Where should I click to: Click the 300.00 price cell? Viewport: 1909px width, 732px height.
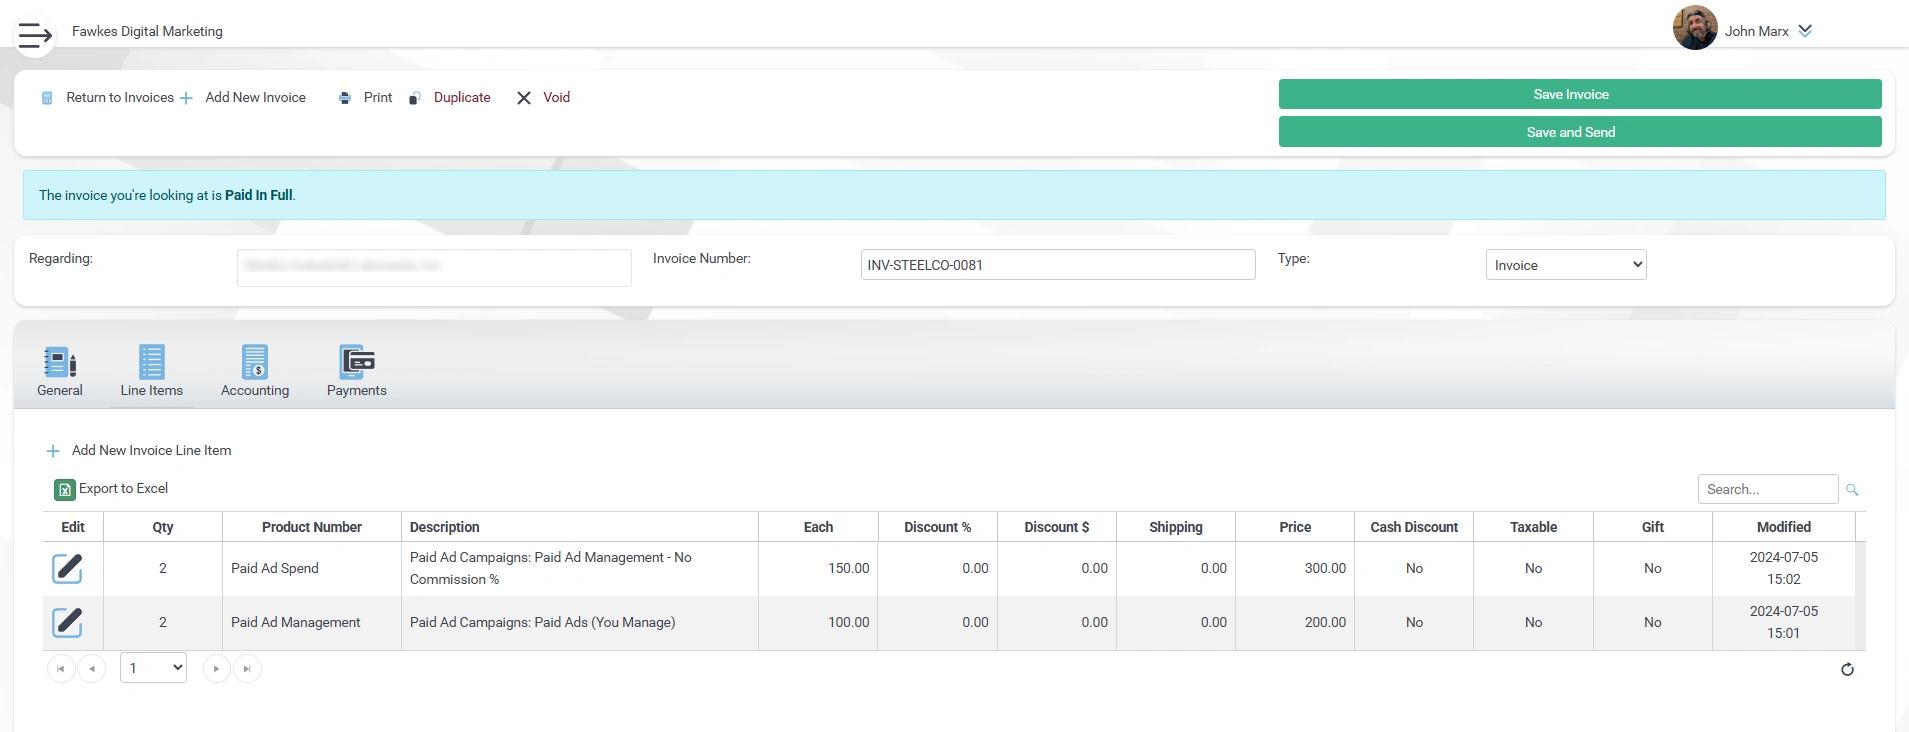tap(1295, 568)
